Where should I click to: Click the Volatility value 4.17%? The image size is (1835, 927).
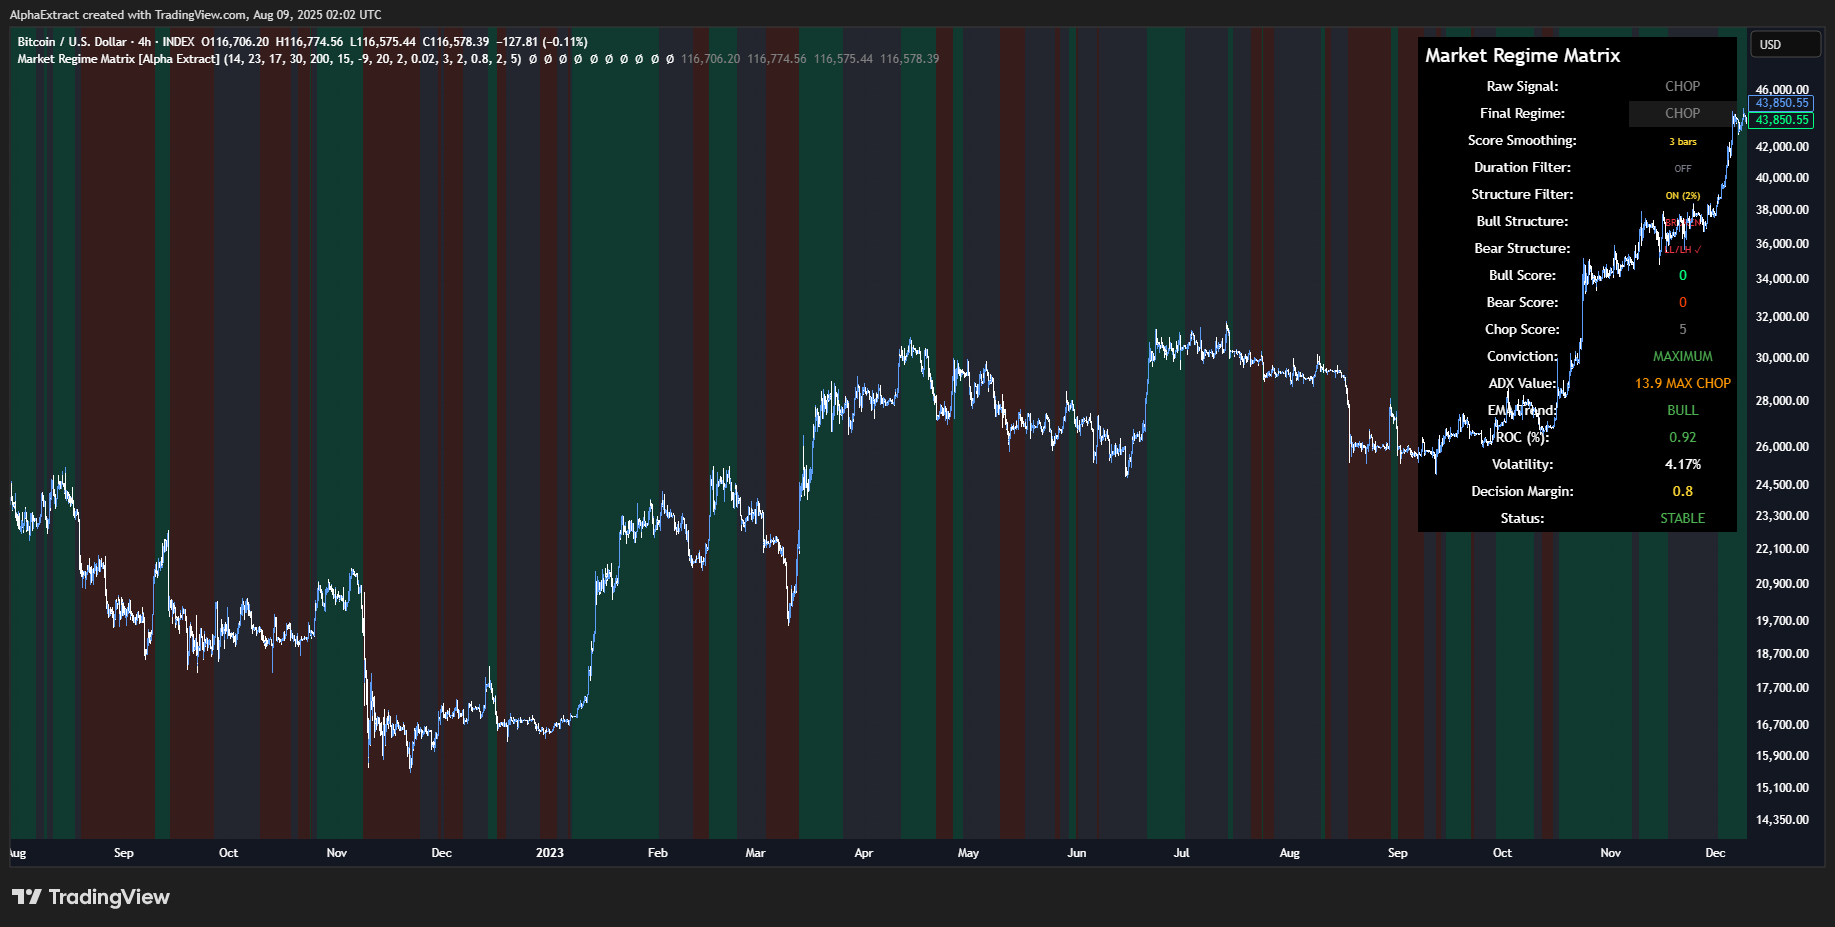click(x=1682, y=465)
